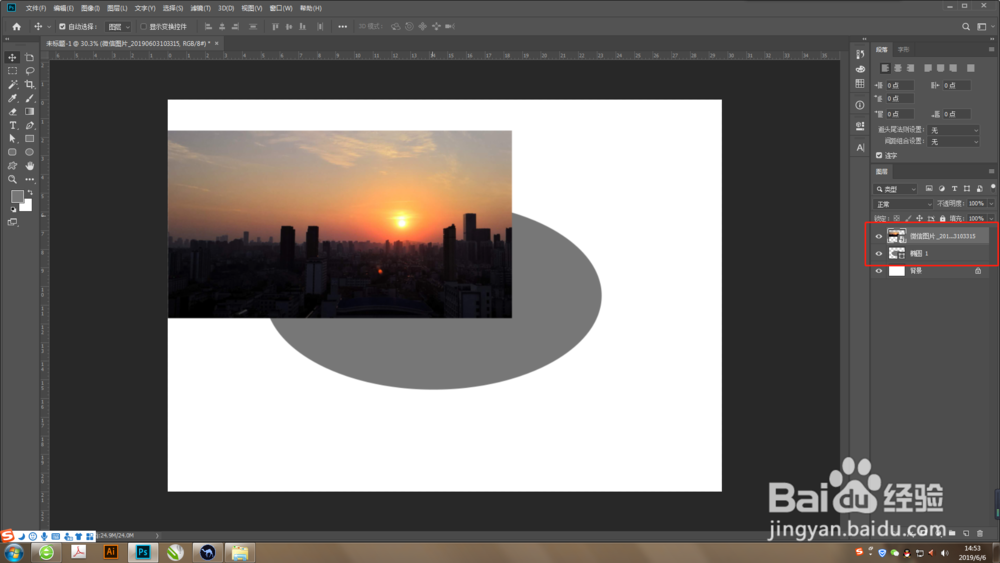1000x563 pixels.
Task: Open the 类型 layer filter dropdown
Action: point(895,189)
